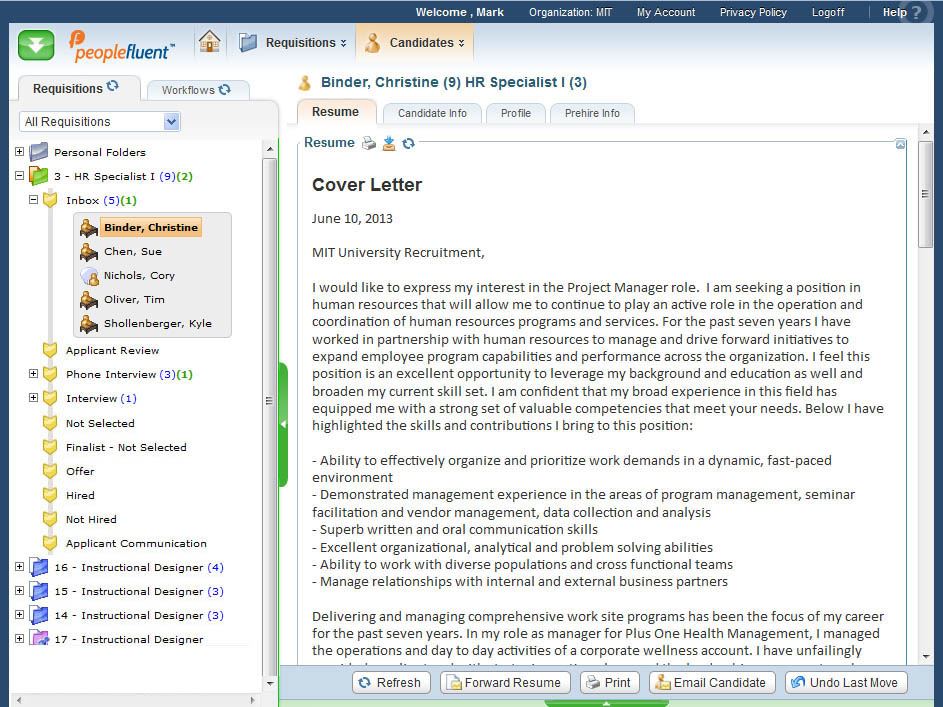This screenshot has height=707, width=943.
Task: Click the resume download icon
Action: click(389, 143)
